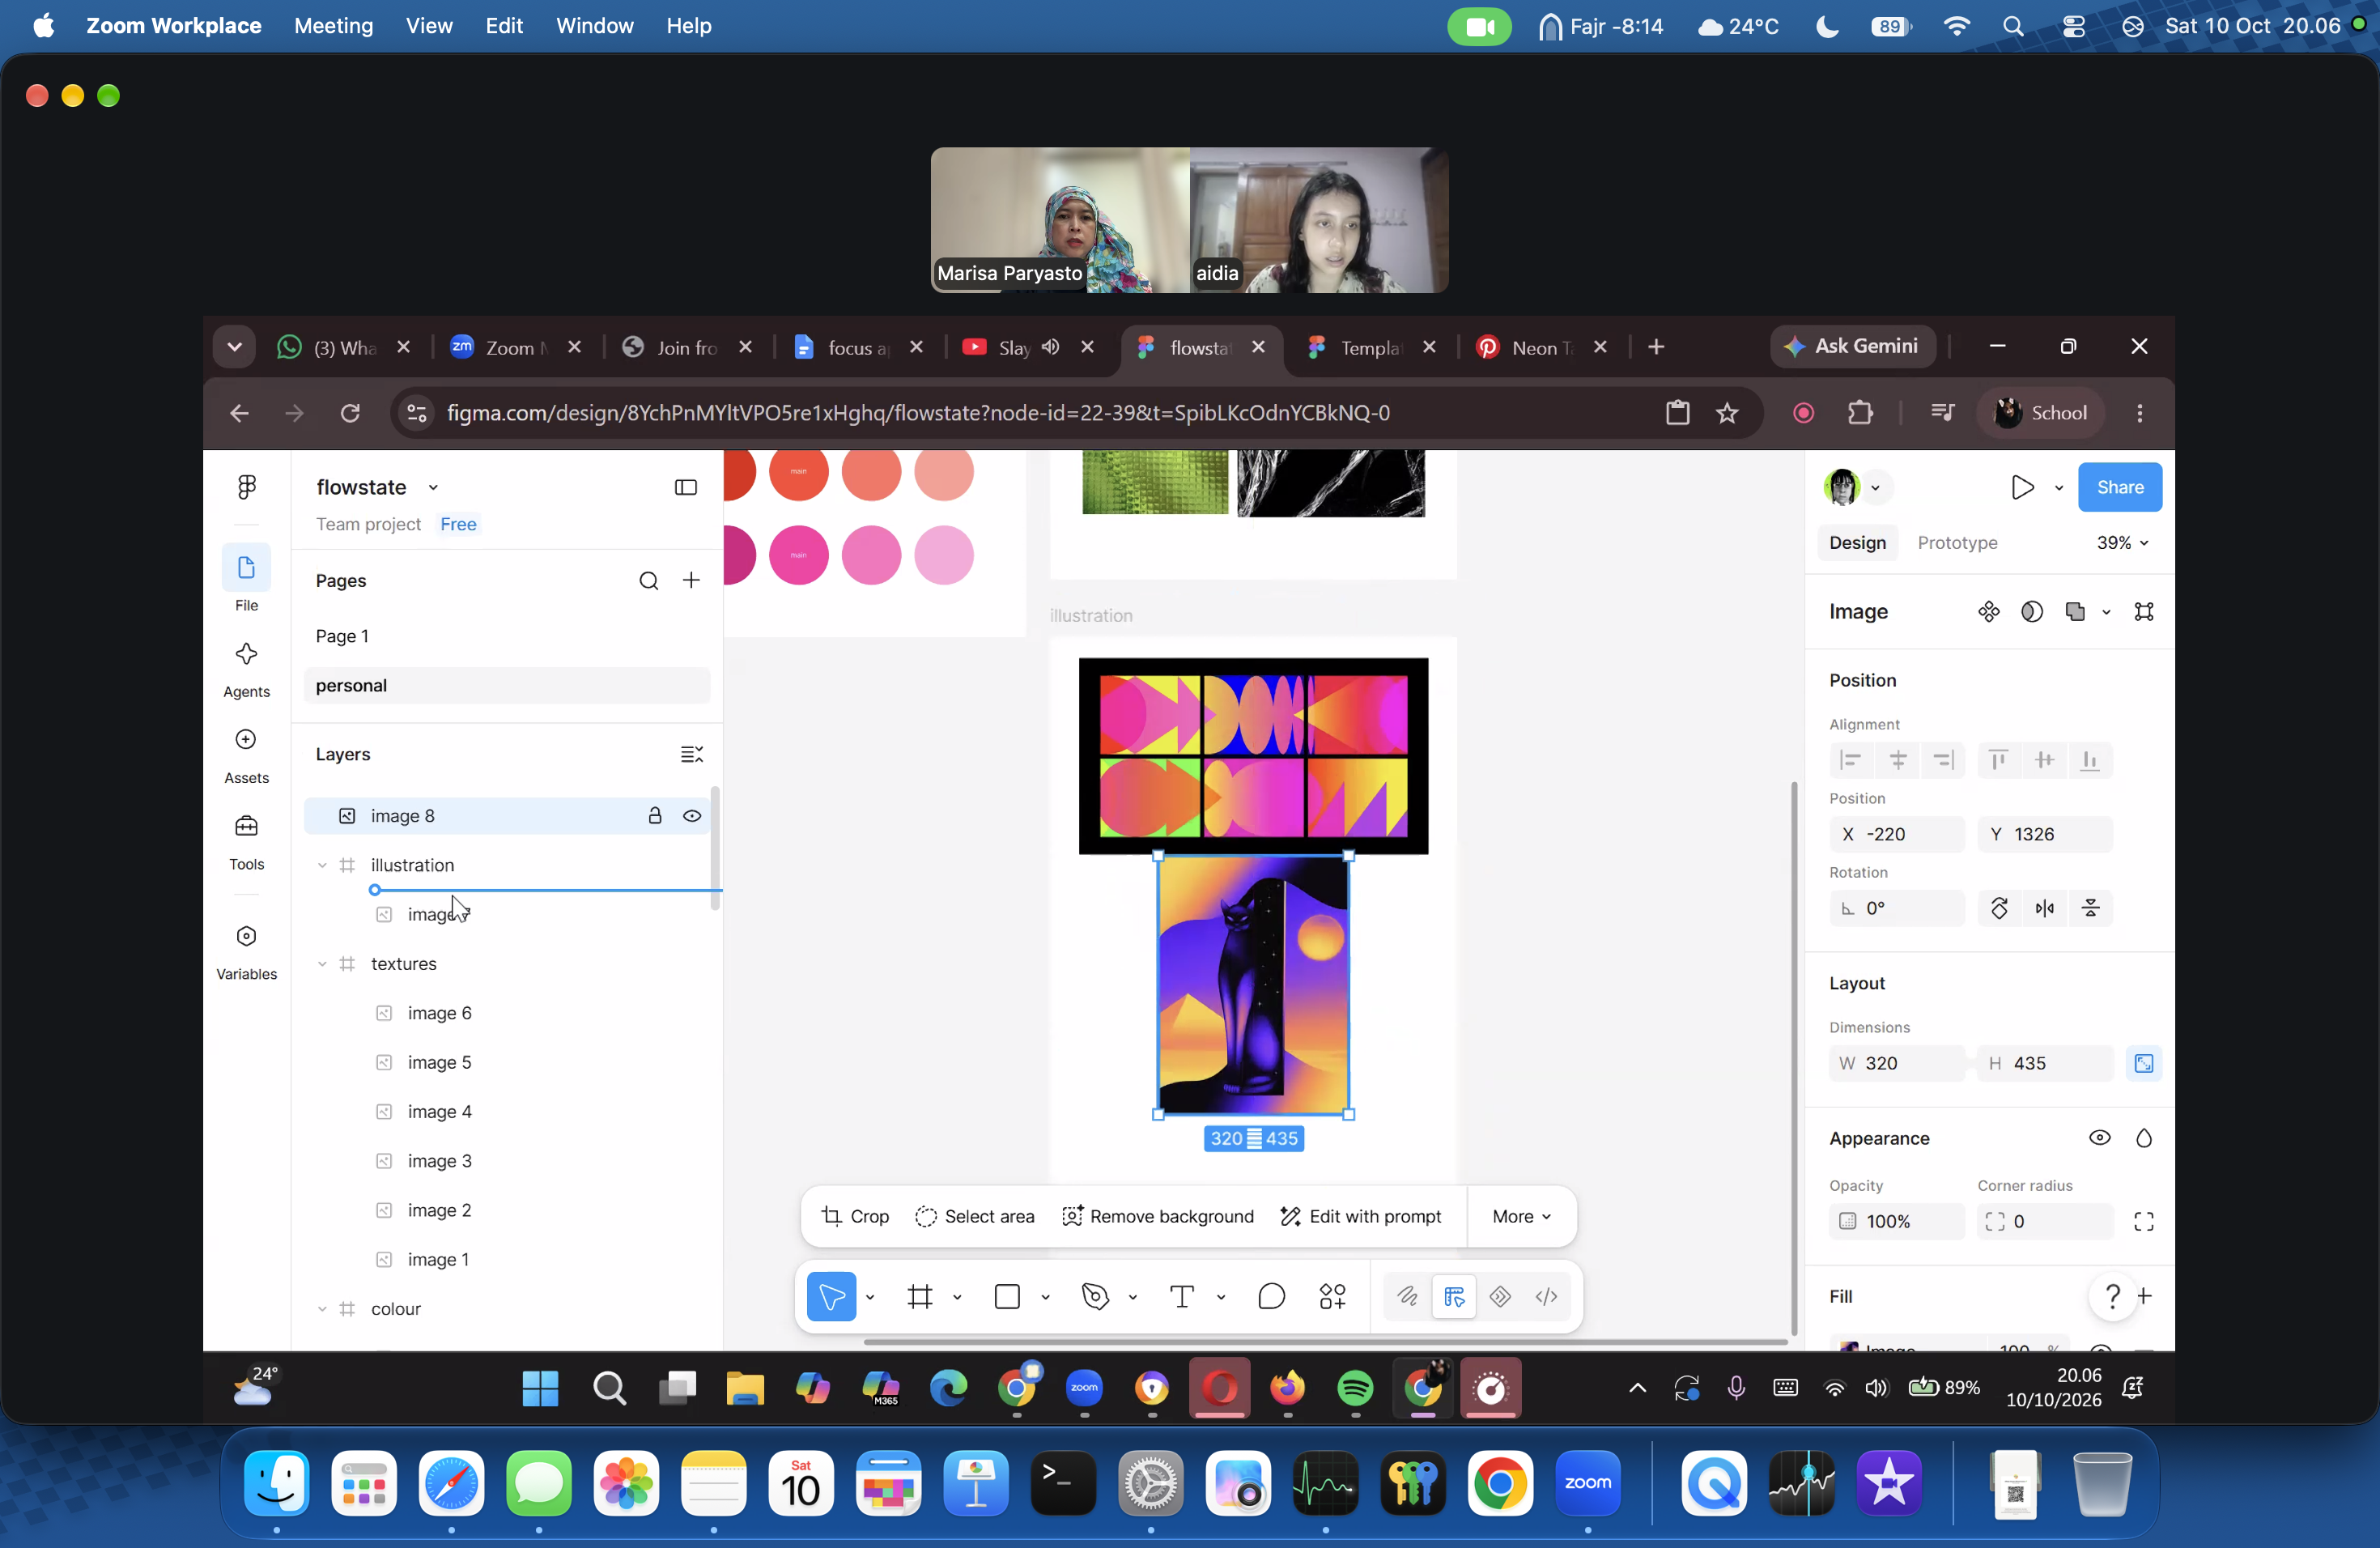Click Remove background button
Image resolution: width=2380 pixels, height=1548 pixels.
(x=1157, y=1216)
